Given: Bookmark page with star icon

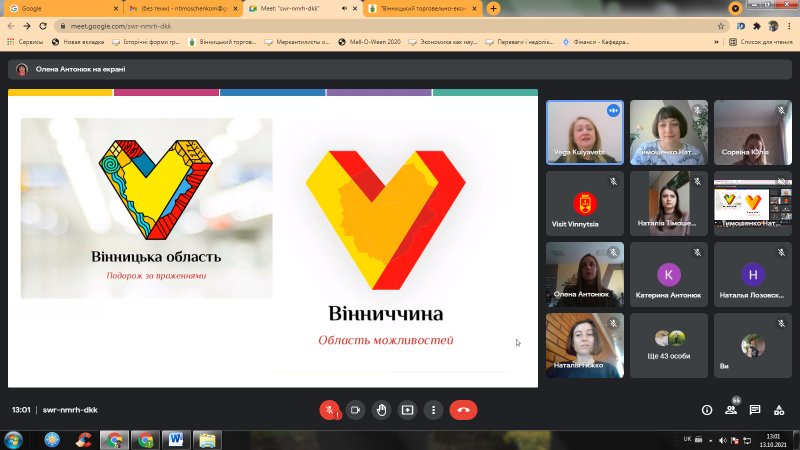Looking at the screenshot, I should tap(721, 26).
